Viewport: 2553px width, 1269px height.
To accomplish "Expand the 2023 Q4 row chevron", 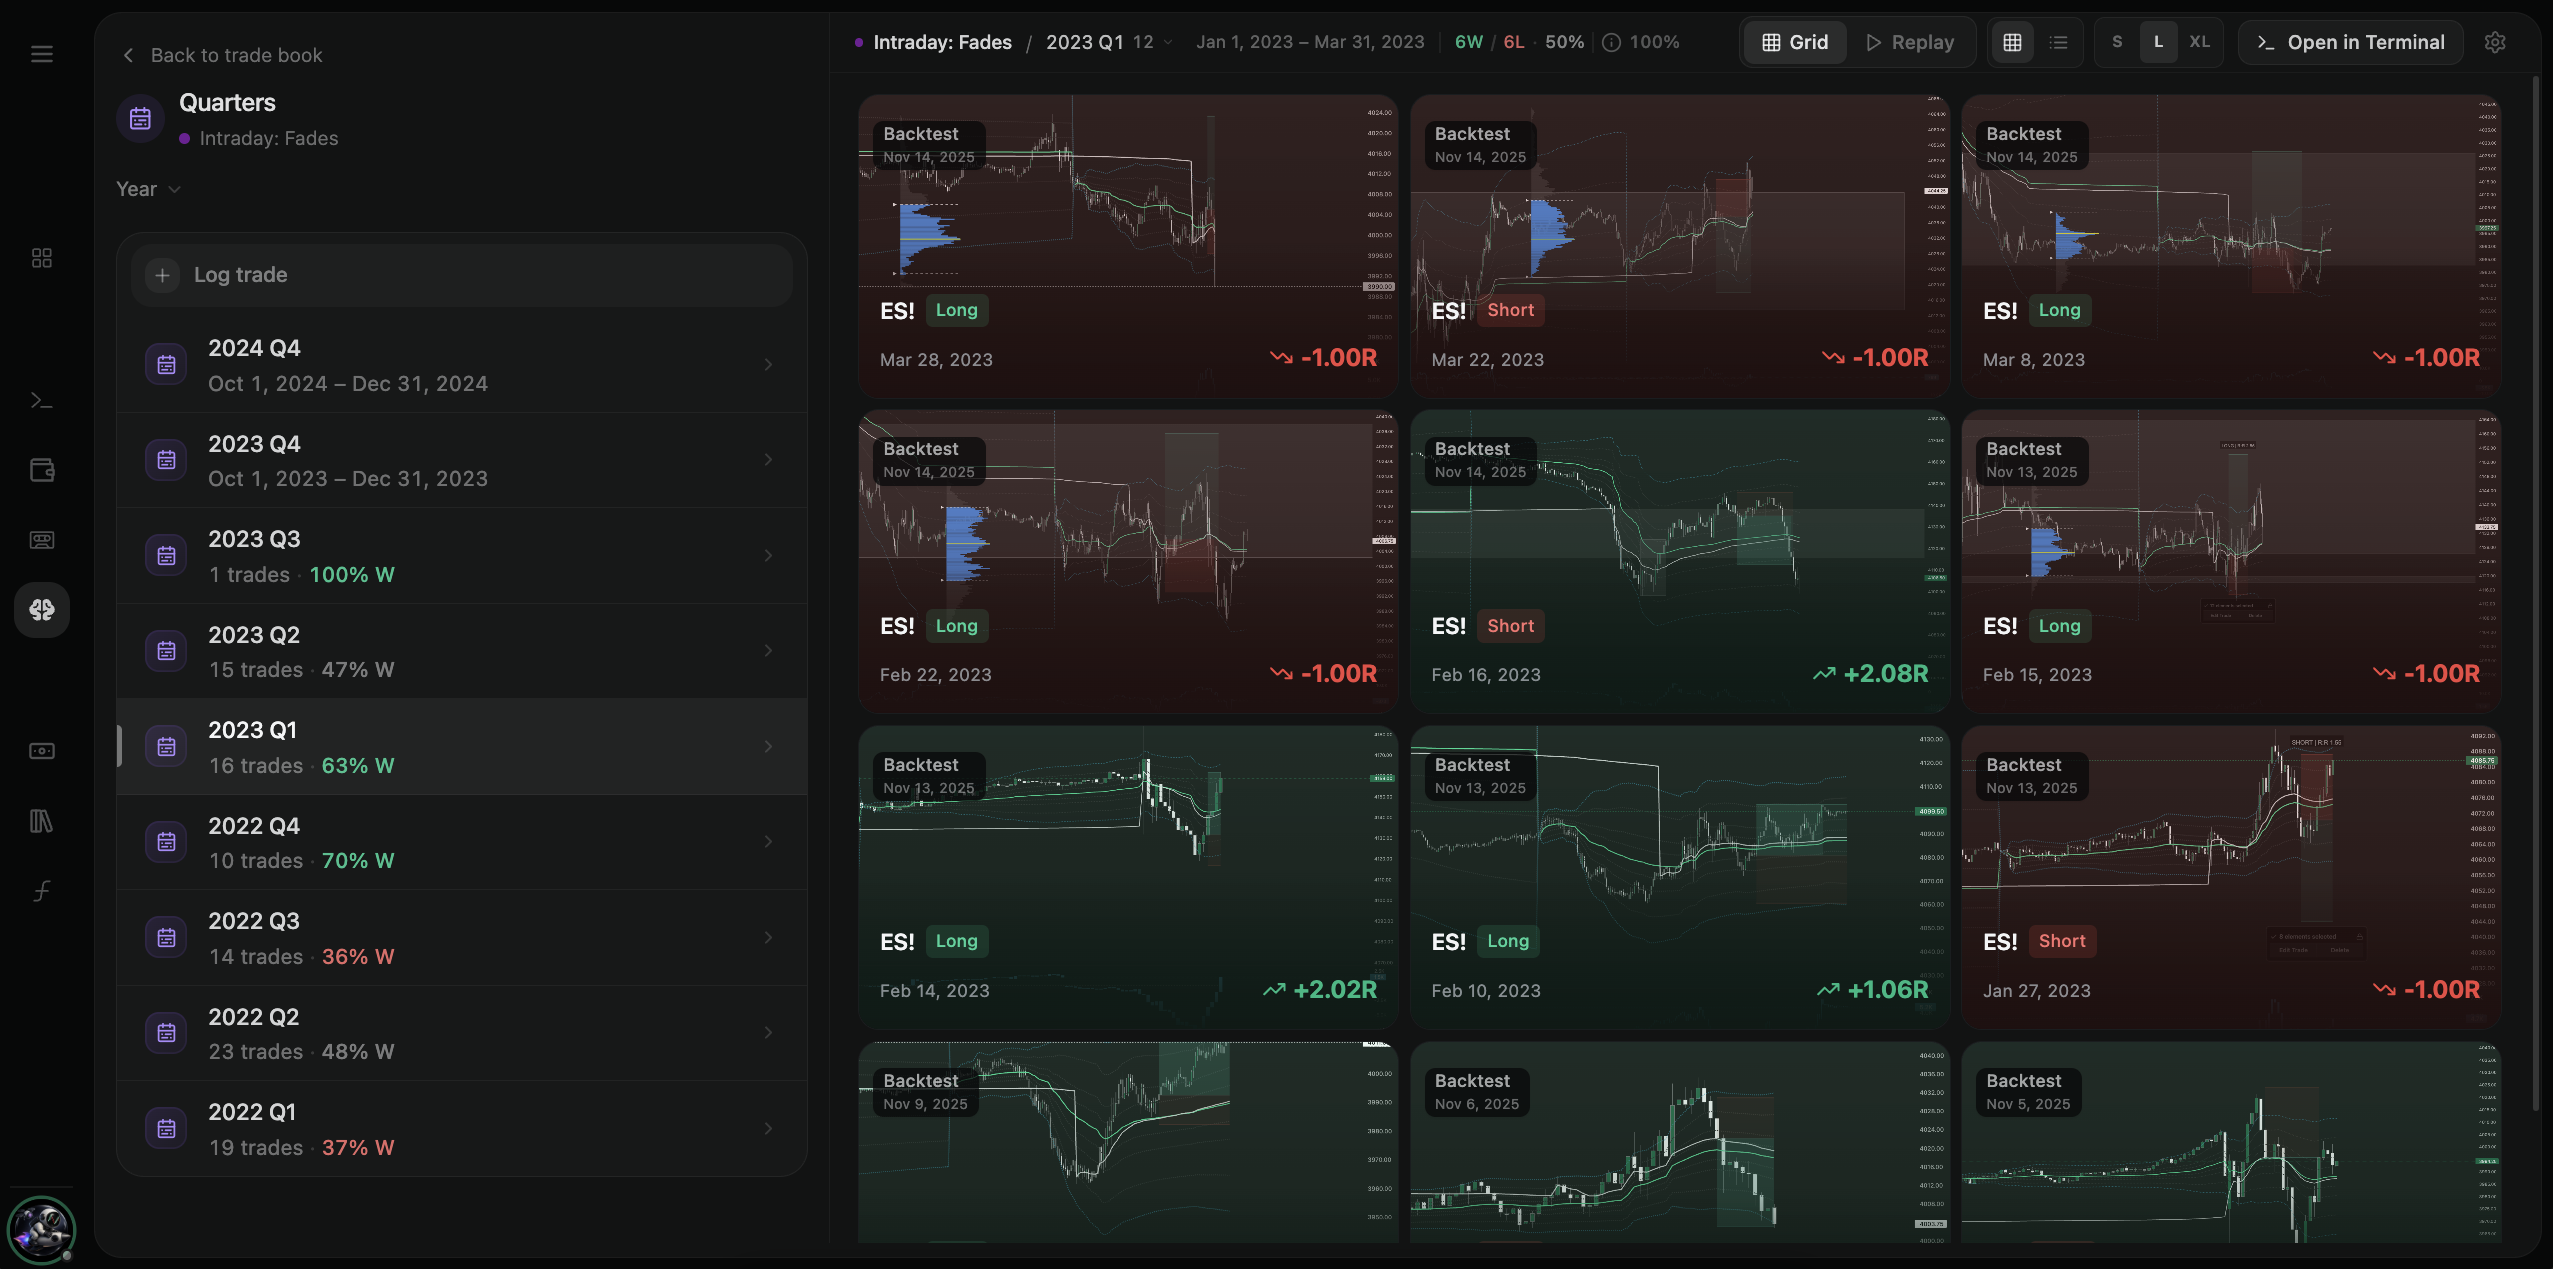I will pos(768,460).
